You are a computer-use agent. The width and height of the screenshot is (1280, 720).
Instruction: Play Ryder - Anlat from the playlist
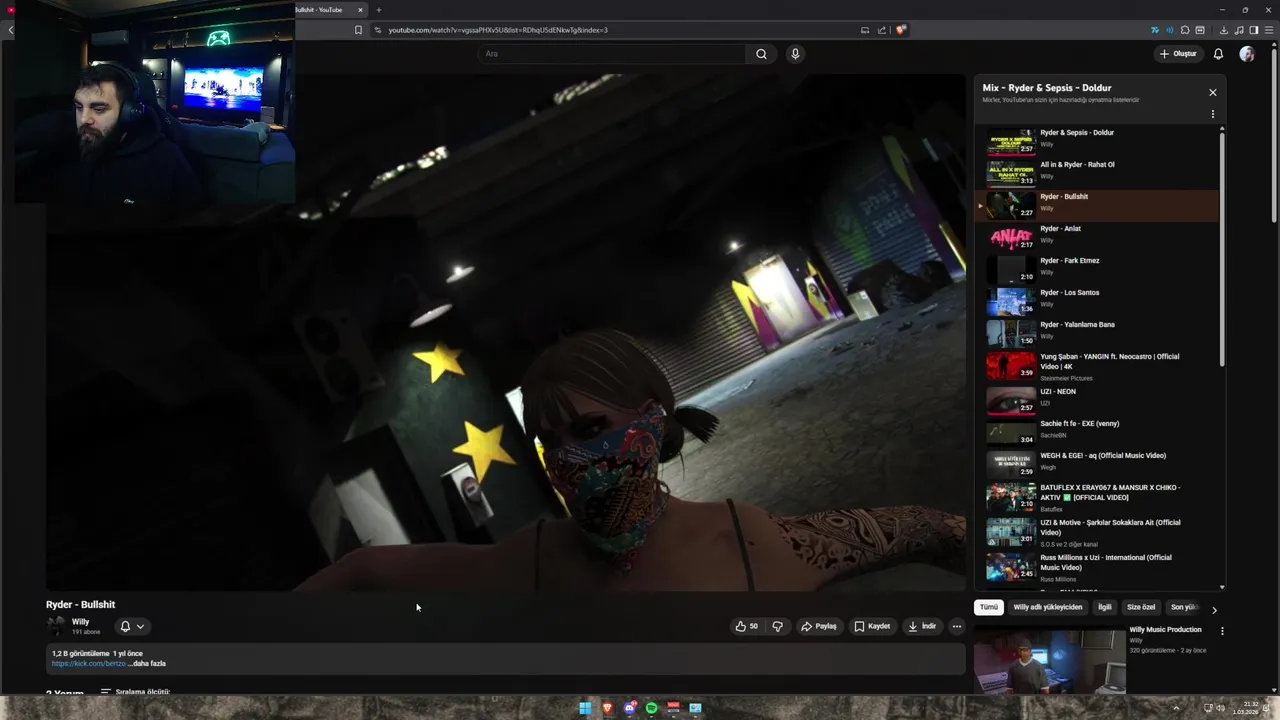pyautogui.click(x=1097, y=236)
